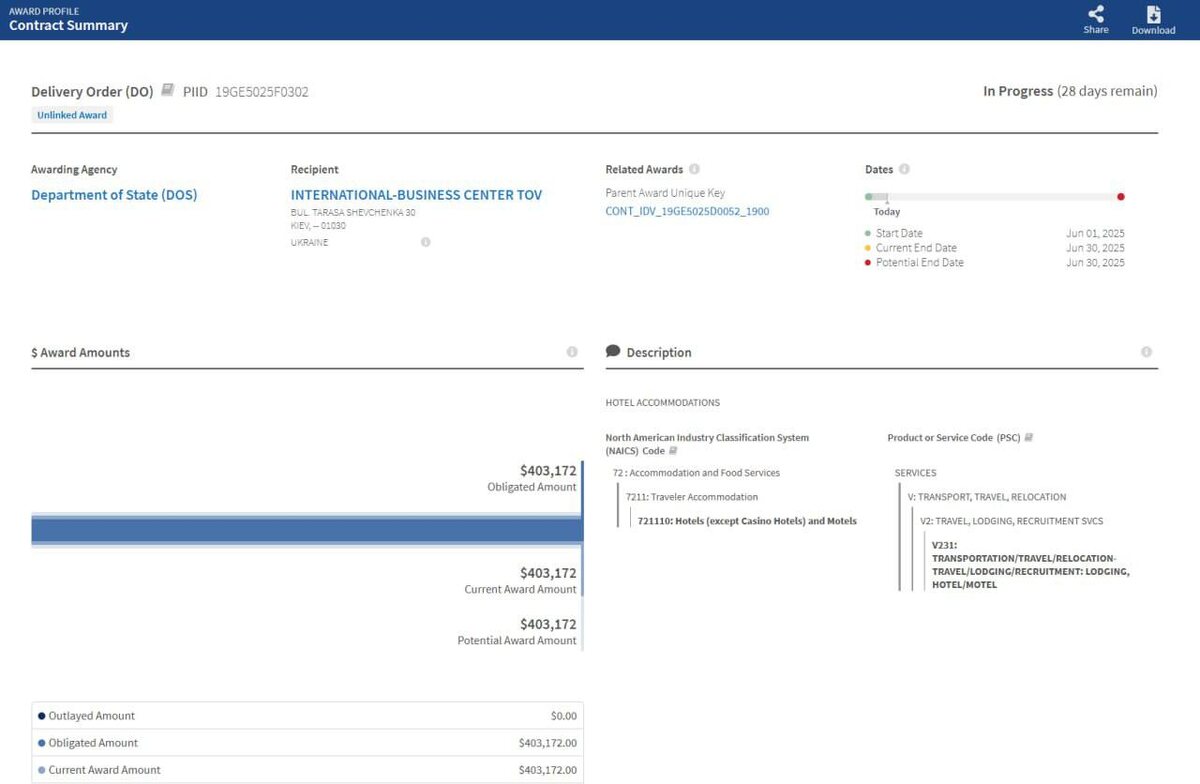Select V: TRANSPORT, TRAVEL, RELOCATION entry
This screenshot has width=1200, height=784.
pos(987,497)
